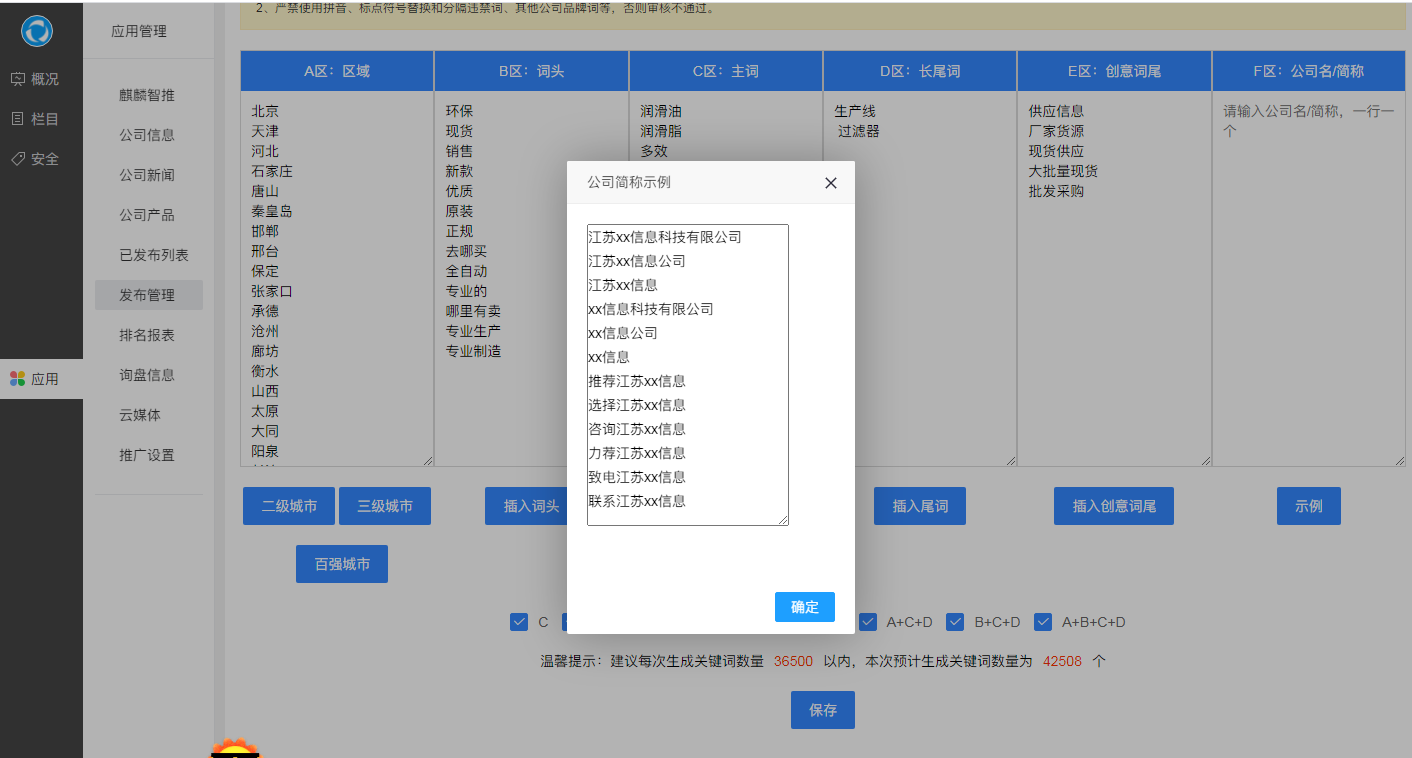Click 秦皇岛 in the region list
1412x758 pixels.
click(x=272, y=211)
